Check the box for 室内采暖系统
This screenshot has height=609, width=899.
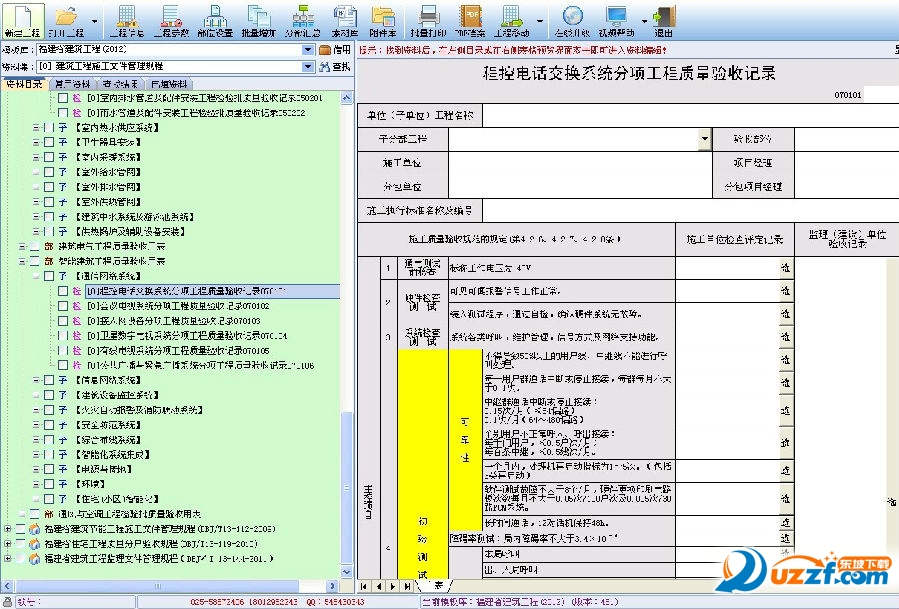[49, 157]
